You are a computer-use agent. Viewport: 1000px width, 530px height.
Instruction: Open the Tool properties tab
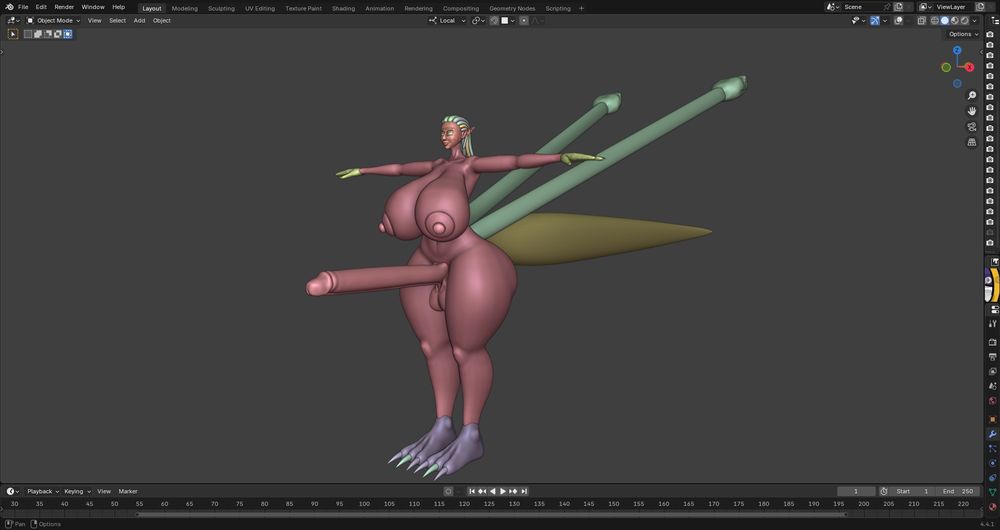(992, 323)
